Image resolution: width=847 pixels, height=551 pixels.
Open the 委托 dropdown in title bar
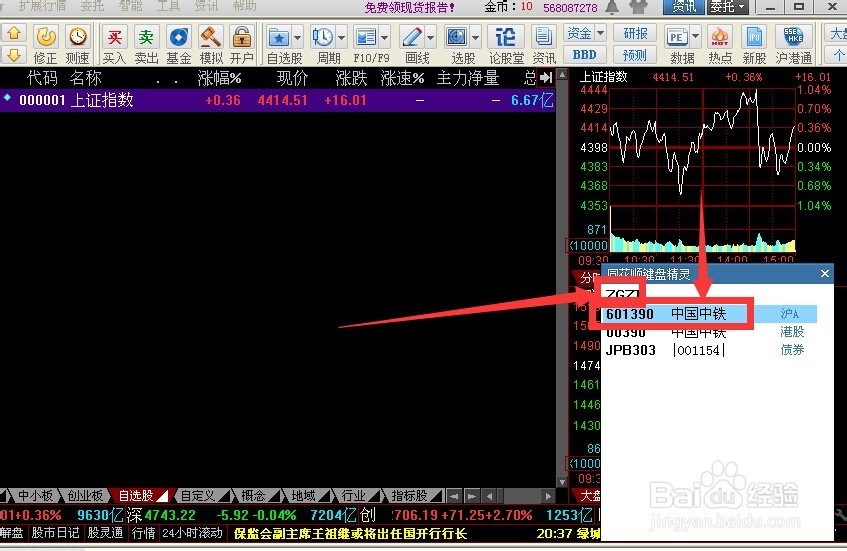point(728,7)
